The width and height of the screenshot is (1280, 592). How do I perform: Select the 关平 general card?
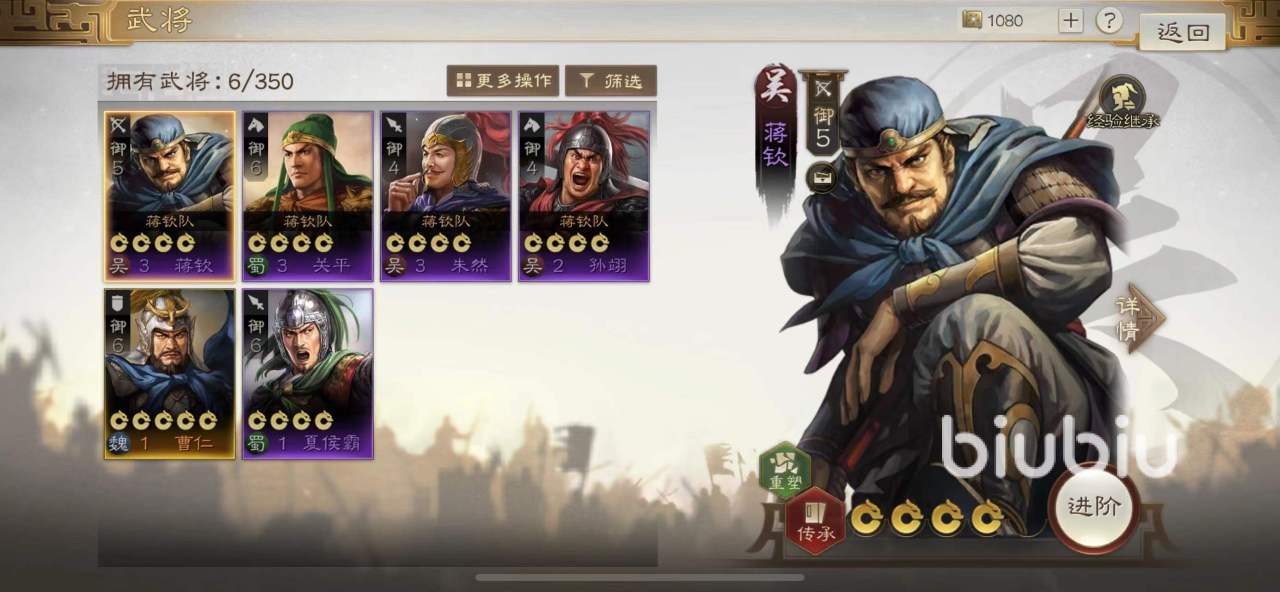pyautogui.click(x=308, y=196)
